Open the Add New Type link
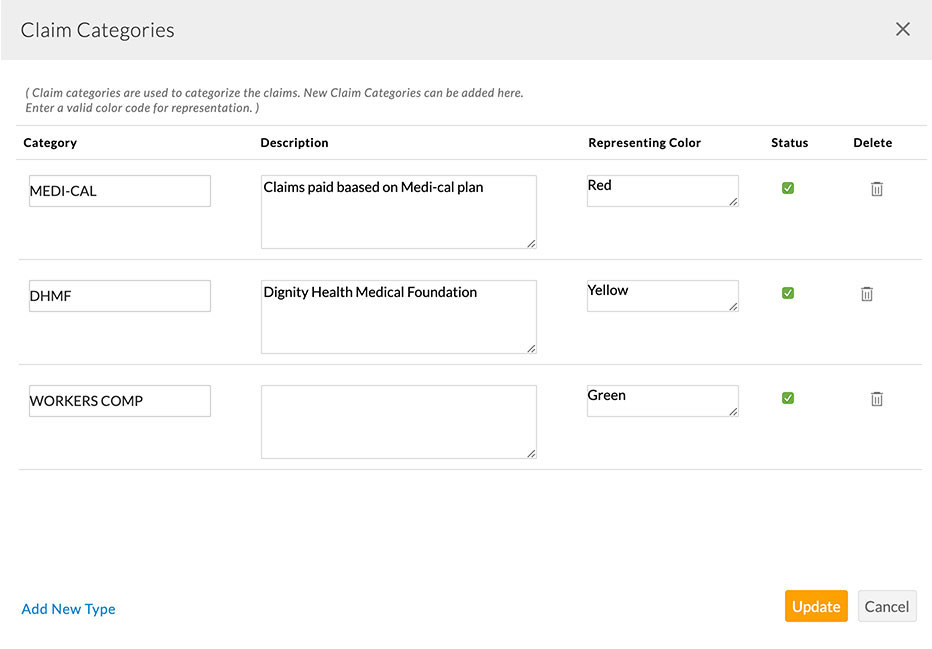This screenshot has width=932, height=649. tap(68, 608)
